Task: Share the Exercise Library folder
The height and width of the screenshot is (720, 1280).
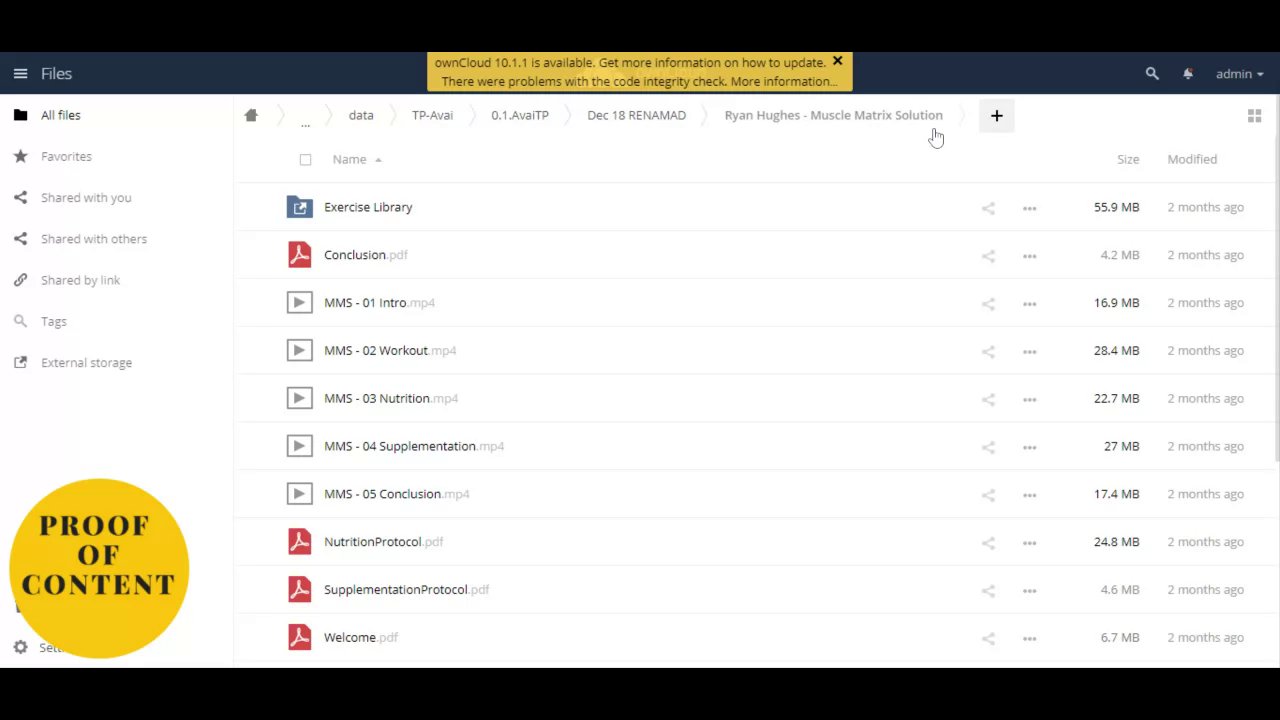Action: (988, 208)
